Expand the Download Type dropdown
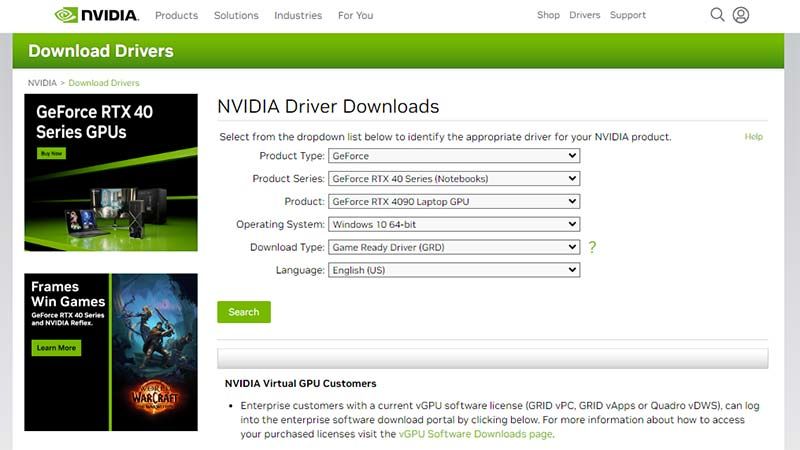Screen dimensions: 800x450 pyautogui.click(x=454, y=247)
